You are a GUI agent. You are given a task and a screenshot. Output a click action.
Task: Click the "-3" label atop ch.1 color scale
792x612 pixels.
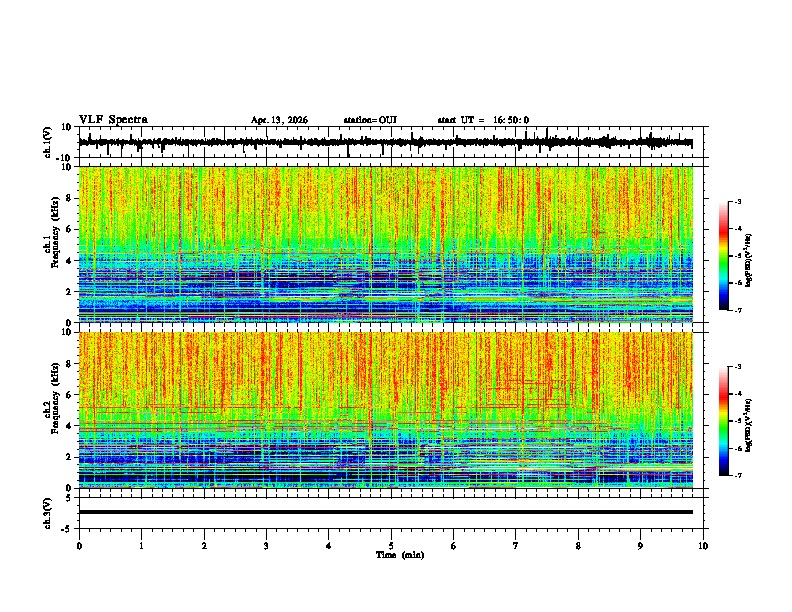click(x=738, y=201)
